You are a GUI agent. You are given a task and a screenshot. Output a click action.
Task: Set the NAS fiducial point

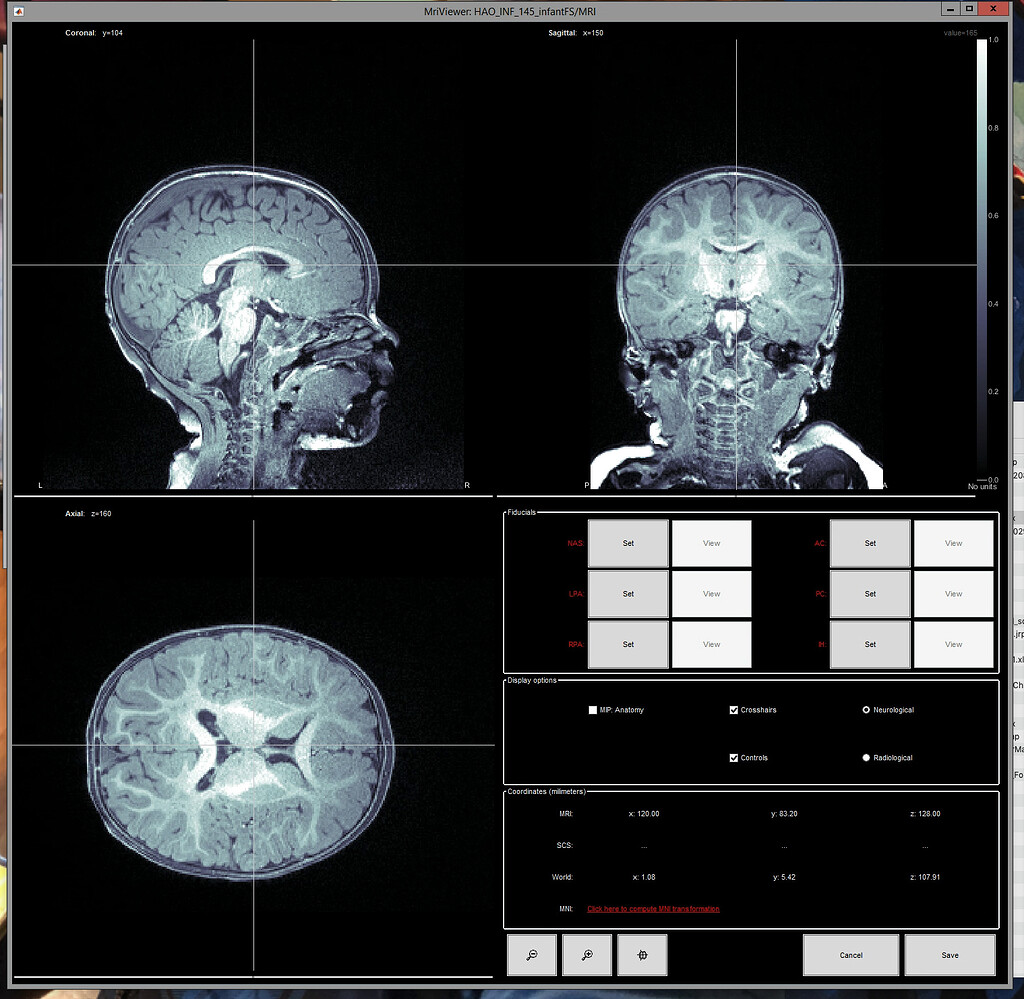(x=628, y=543)
